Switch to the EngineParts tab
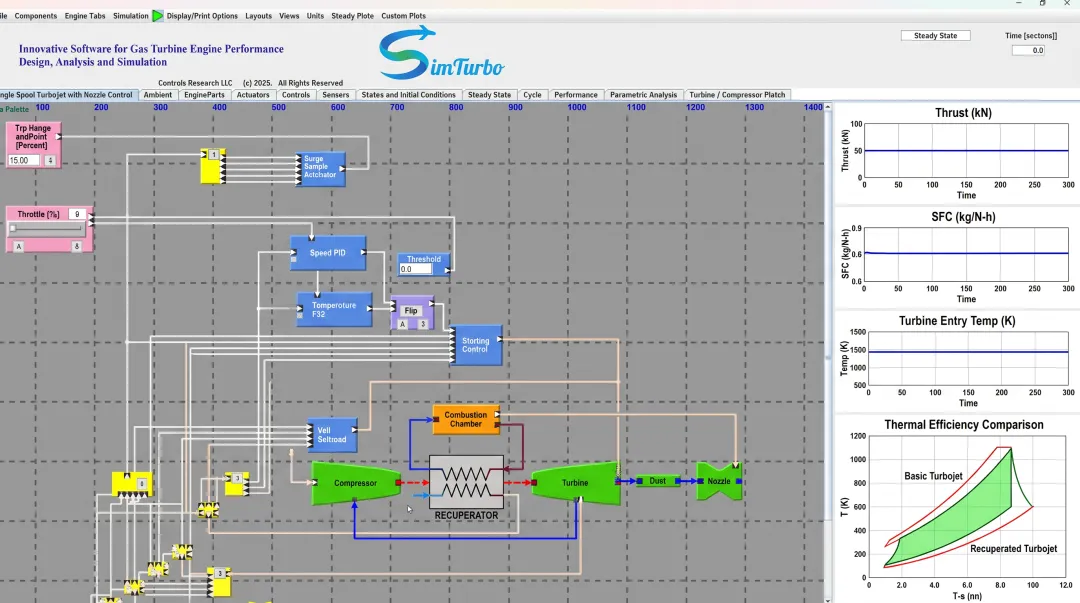 (204, 95)
